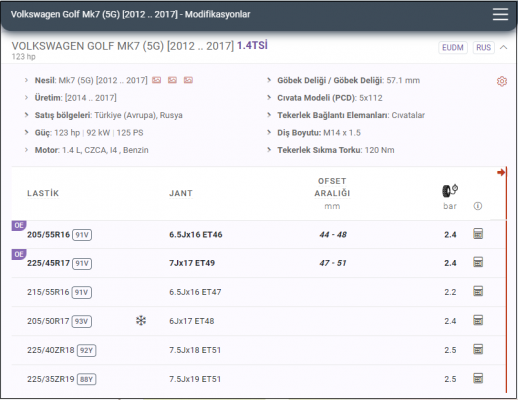
Task: Expand the Göbek Deliği row arrow
Action: pos(269,80)
